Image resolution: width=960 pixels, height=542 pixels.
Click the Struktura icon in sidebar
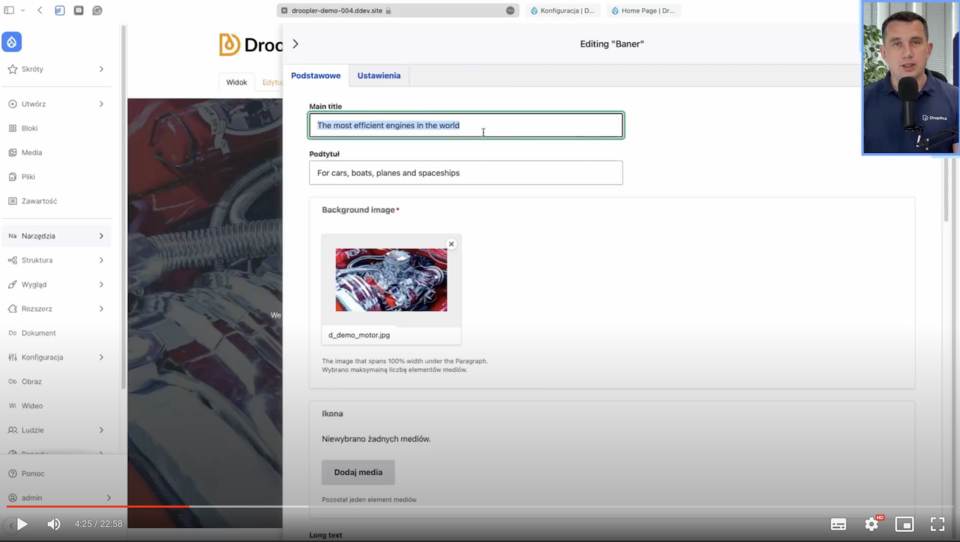(x=12, y=260)
